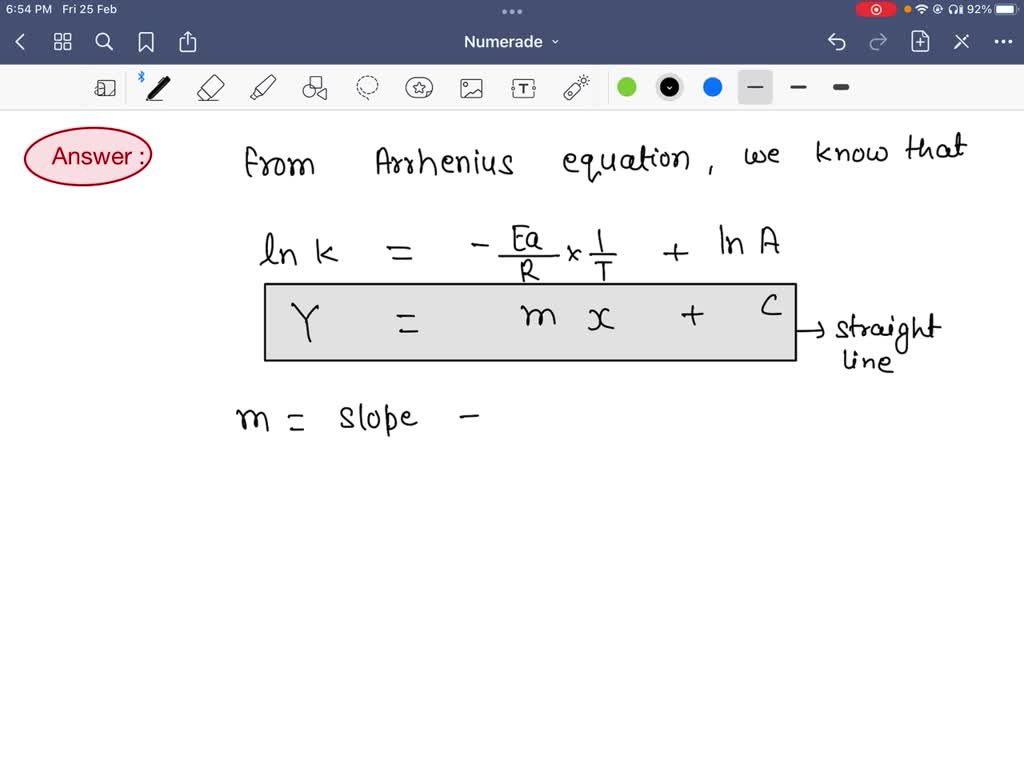Open the Elements/Stickers tool
Viewport: 1024px width, 768px height.
pyautogui.click(x=419, y=87)
